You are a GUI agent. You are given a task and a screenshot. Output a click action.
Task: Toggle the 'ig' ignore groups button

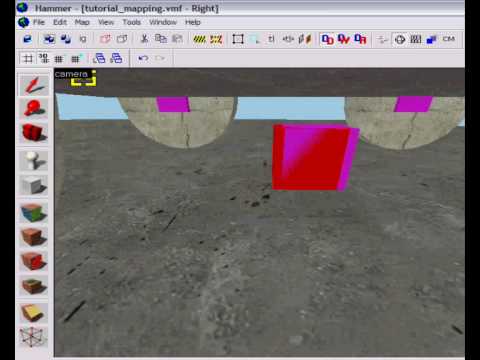coord(82,39)
